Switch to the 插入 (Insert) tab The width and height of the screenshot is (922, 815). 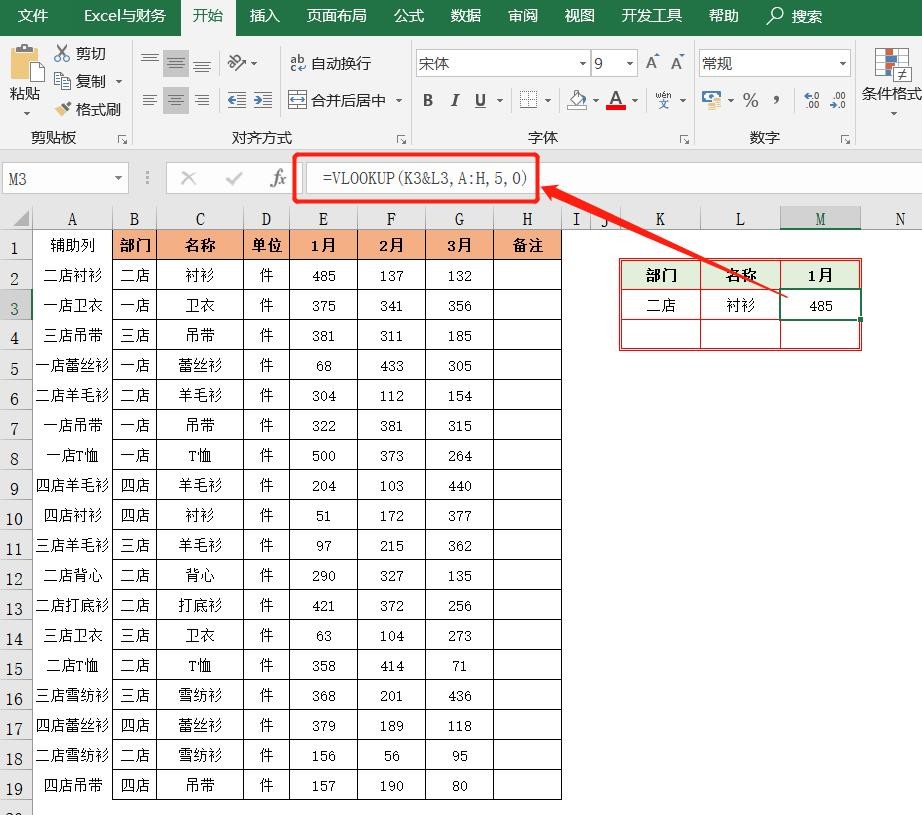pyautogui.click(x=264, y=16)
